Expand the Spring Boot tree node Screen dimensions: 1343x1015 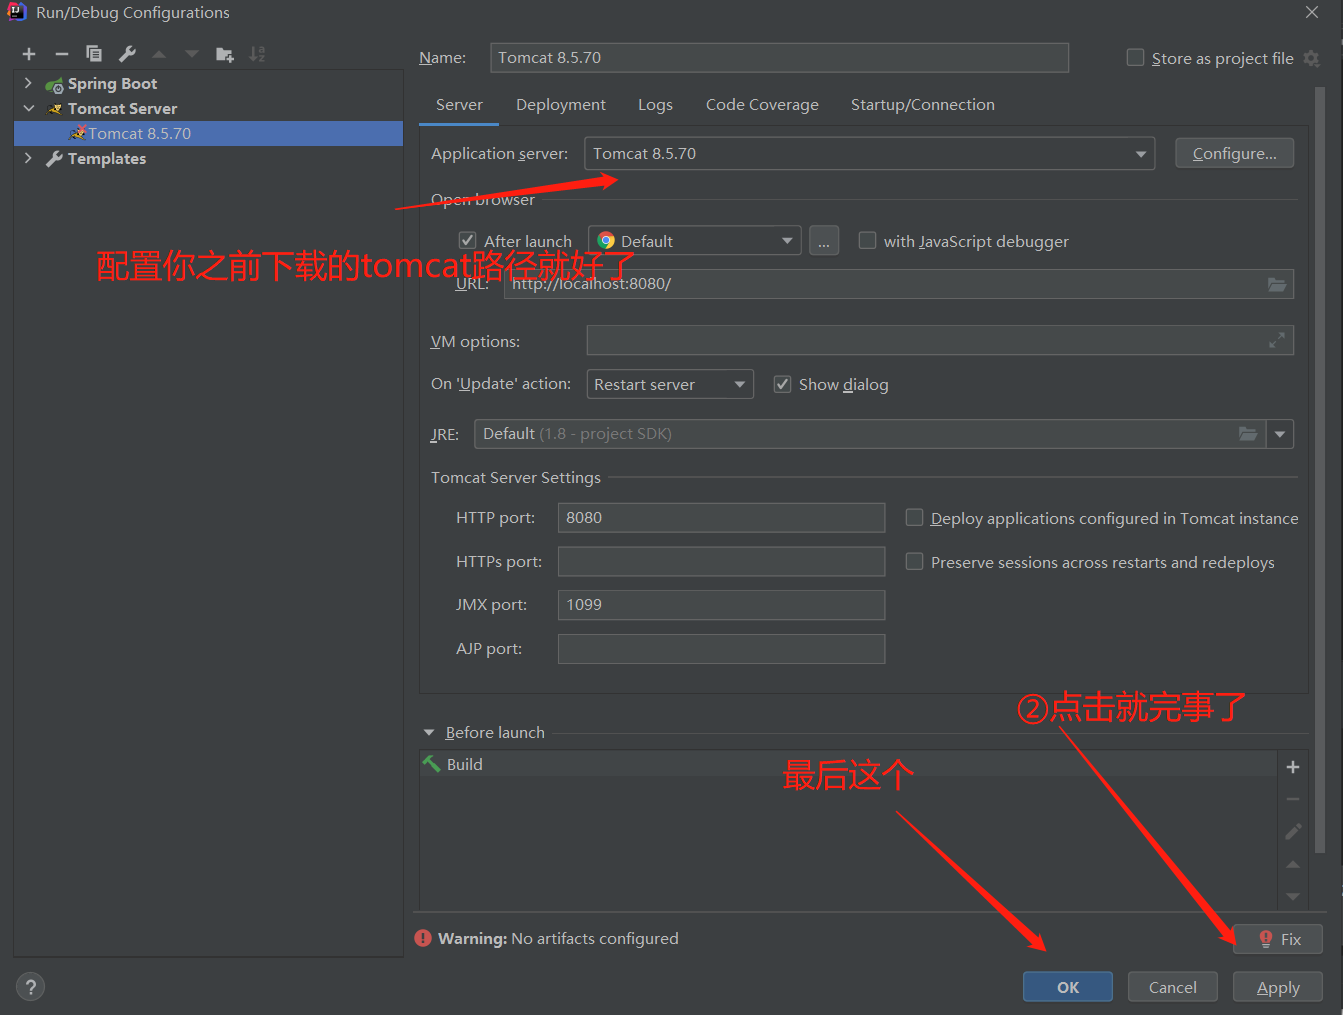click(x=27, y=83)
